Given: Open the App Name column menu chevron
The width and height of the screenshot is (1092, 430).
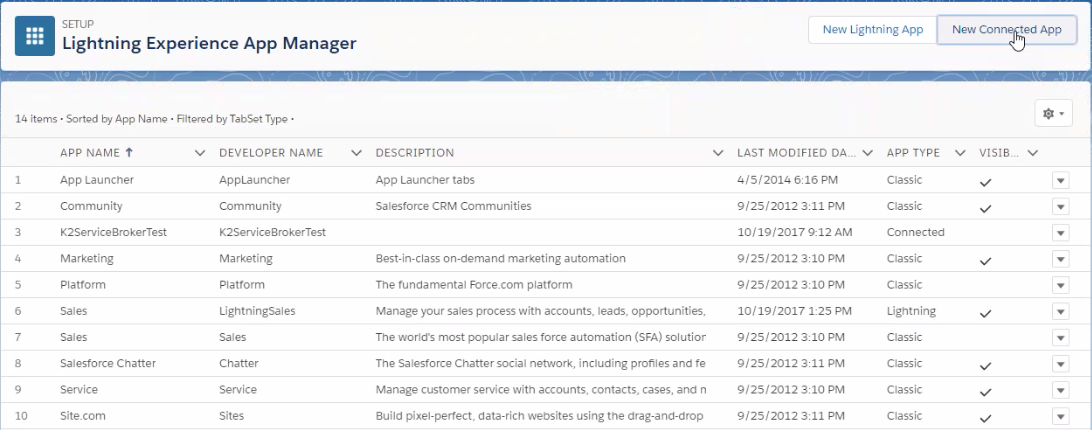Looking at the screenshot, I should tap(199, 153).
